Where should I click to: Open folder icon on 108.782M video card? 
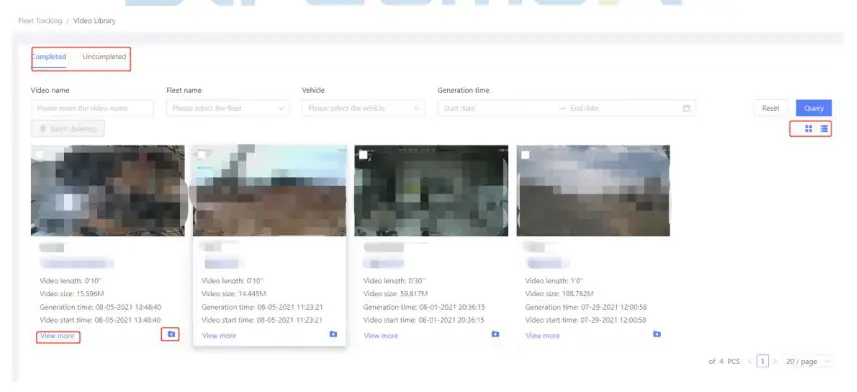(657, 334)
